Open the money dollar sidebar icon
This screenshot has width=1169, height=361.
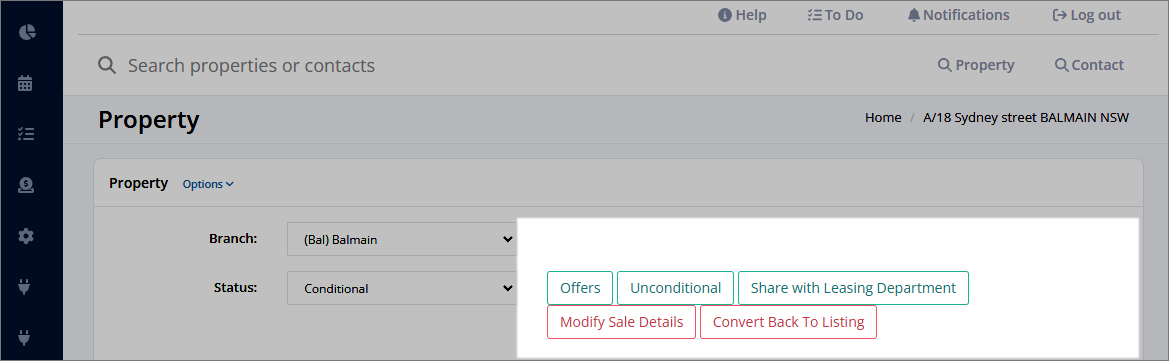coord(25,185)
